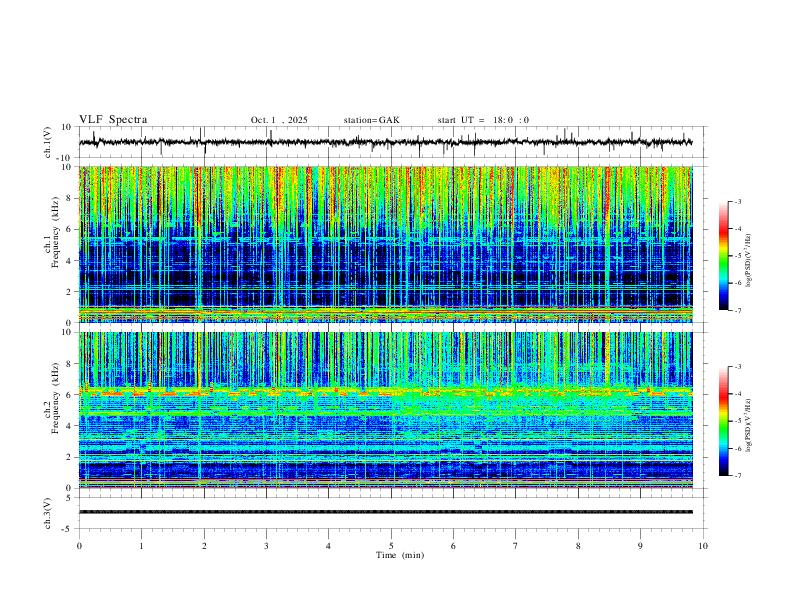Click the '-7' tick on ch.2 colorbar
This screenshot has height=612, width=792.
pyautogui.click(x=737, y=476)
